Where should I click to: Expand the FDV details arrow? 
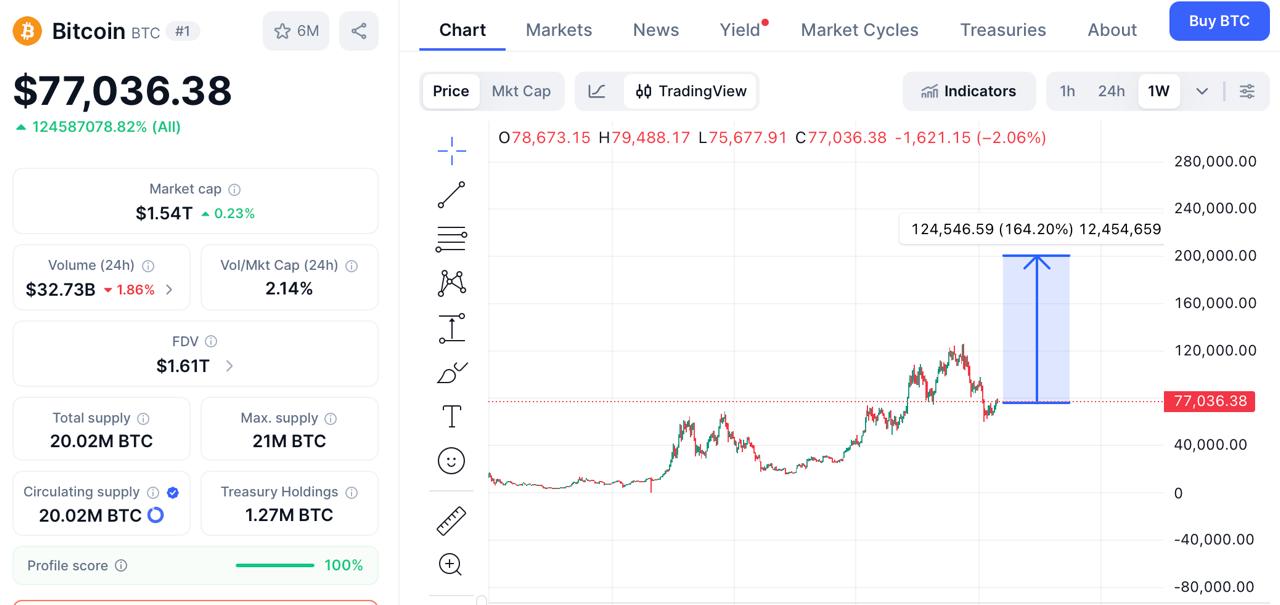click(x=230, y=366)
